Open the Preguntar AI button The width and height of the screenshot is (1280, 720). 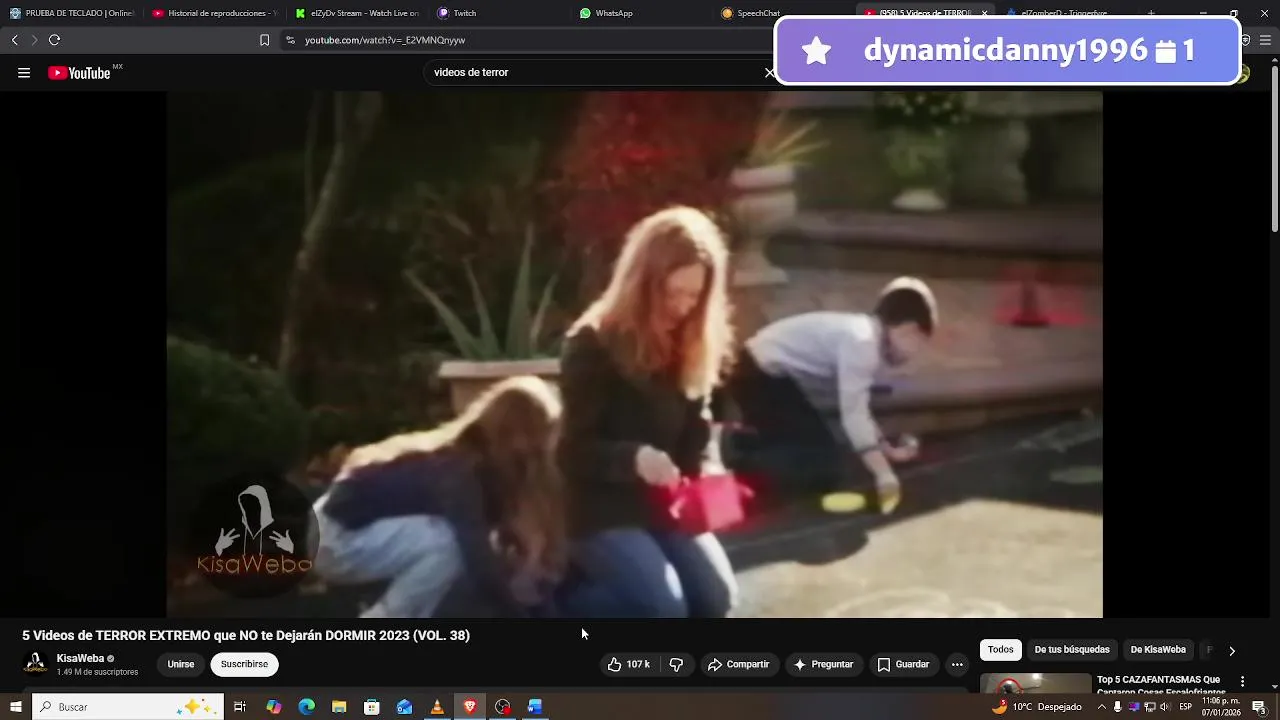tap(823, 664)
